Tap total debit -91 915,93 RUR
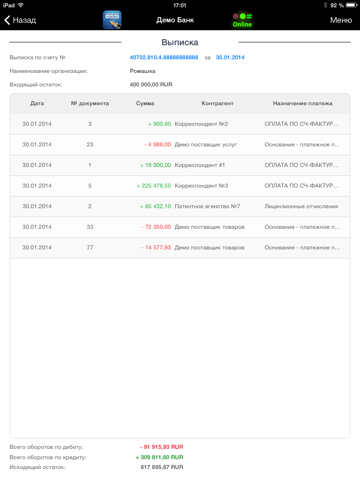Viewport: 360px width, 480px height. 162,447
